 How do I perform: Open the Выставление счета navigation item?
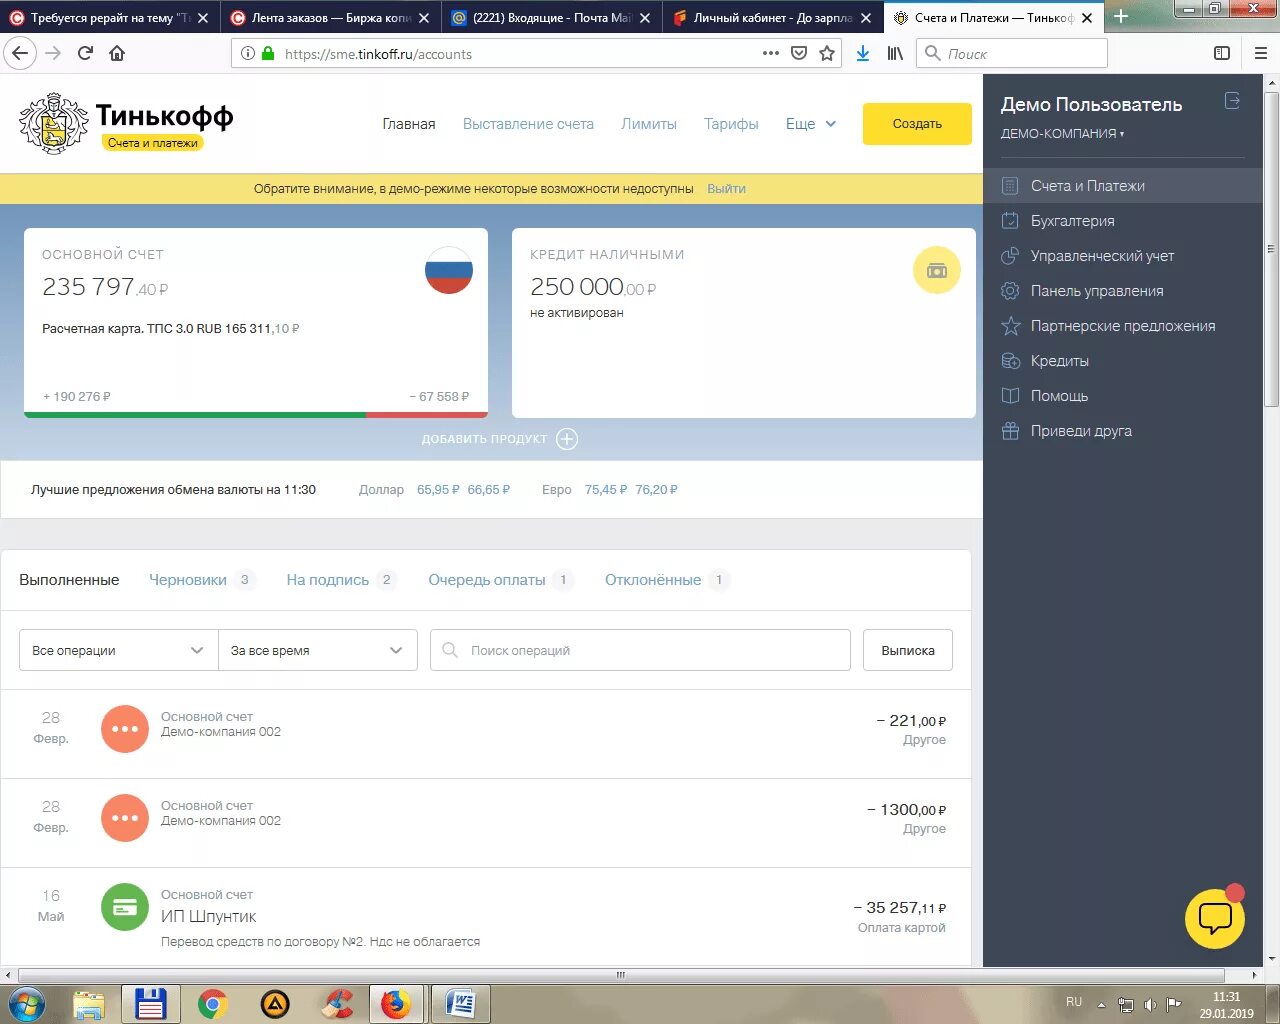[x=528, y=124]
